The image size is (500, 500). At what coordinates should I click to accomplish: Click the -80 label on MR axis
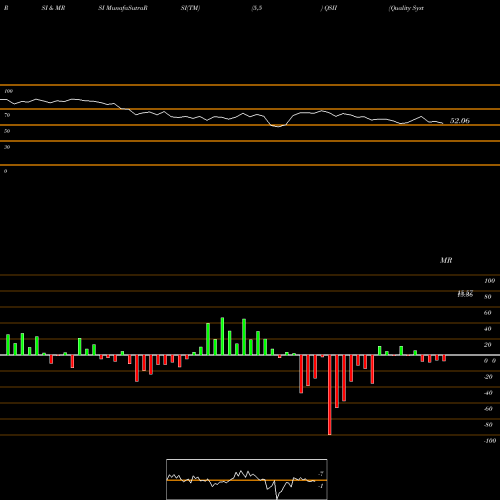tap(488, 425)
